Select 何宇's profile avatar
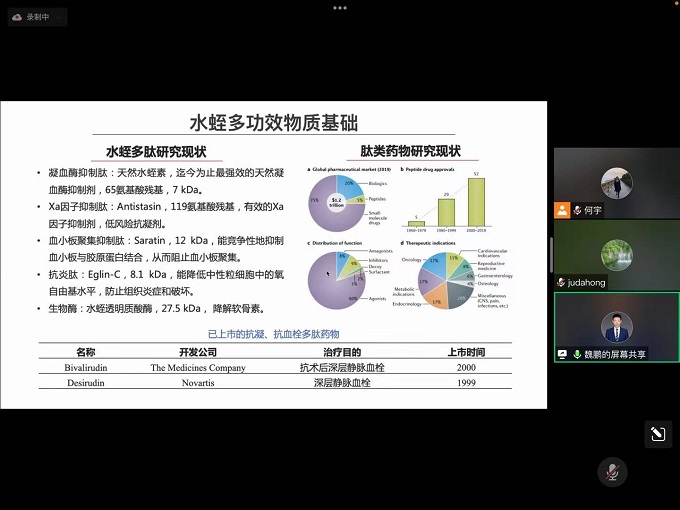The image size is (680, 510). pyautogui.click(x=616, y=183)
